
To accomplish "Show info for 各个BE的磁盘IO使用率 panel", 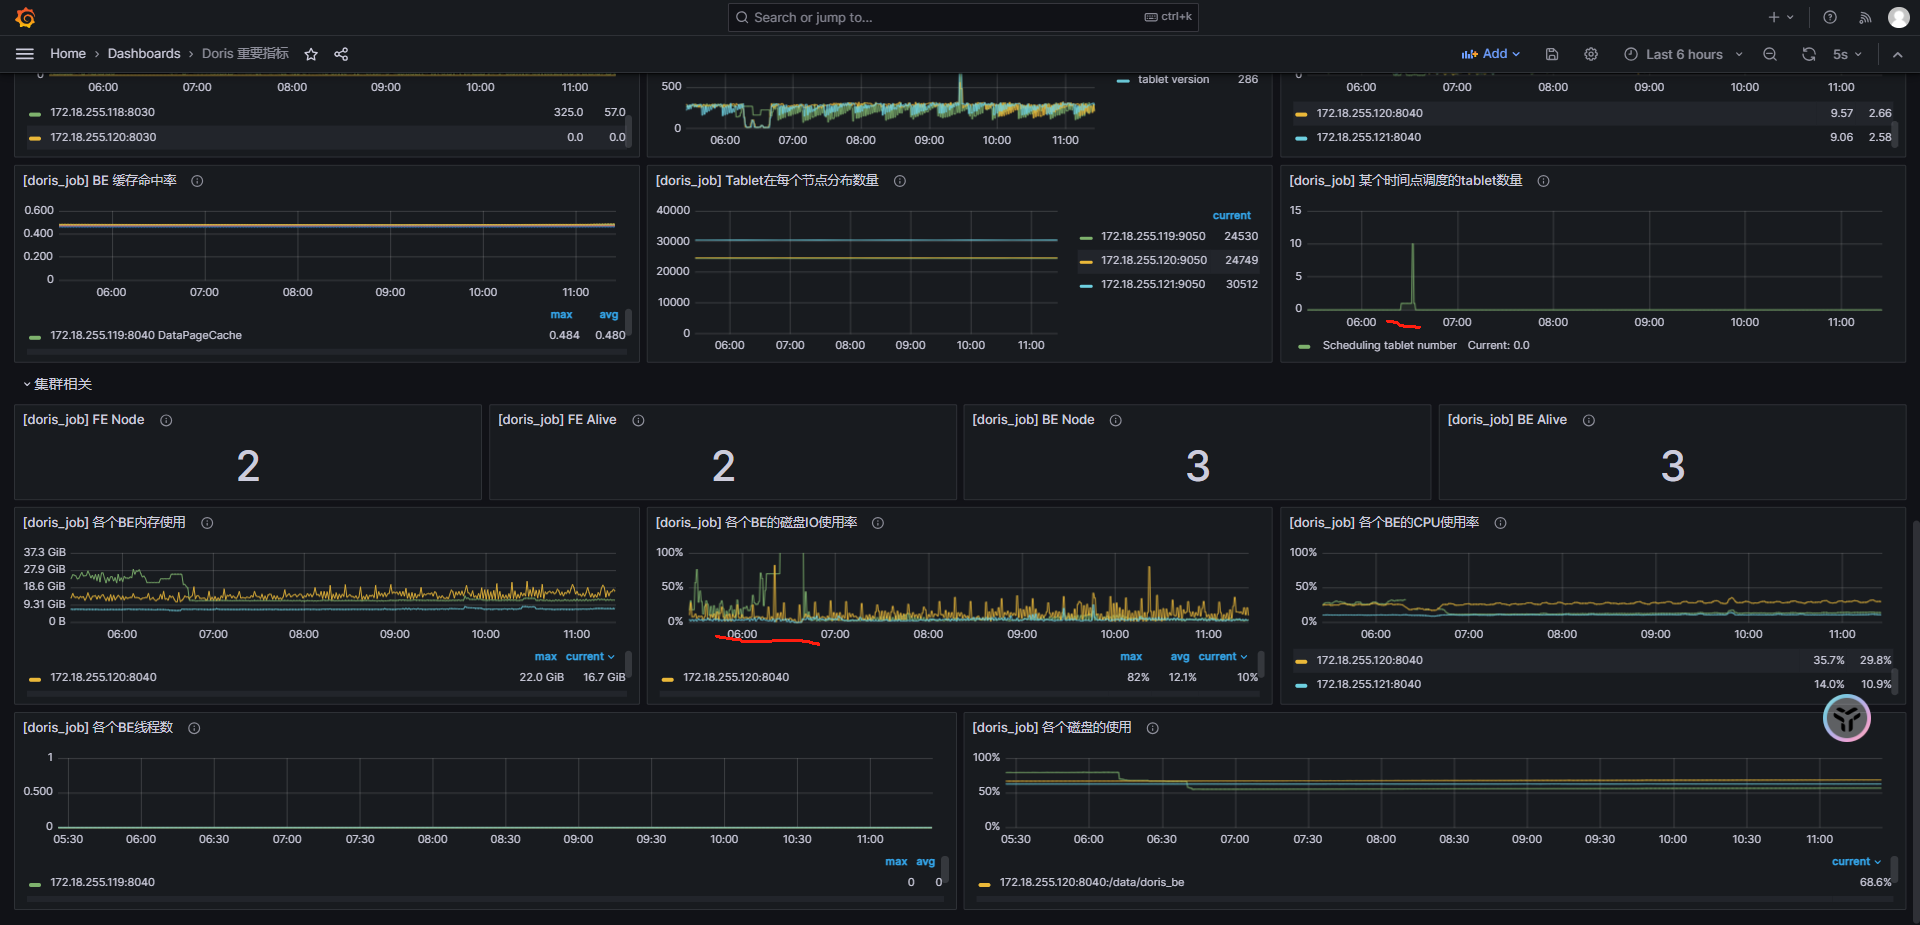I will tap(878, 523).
